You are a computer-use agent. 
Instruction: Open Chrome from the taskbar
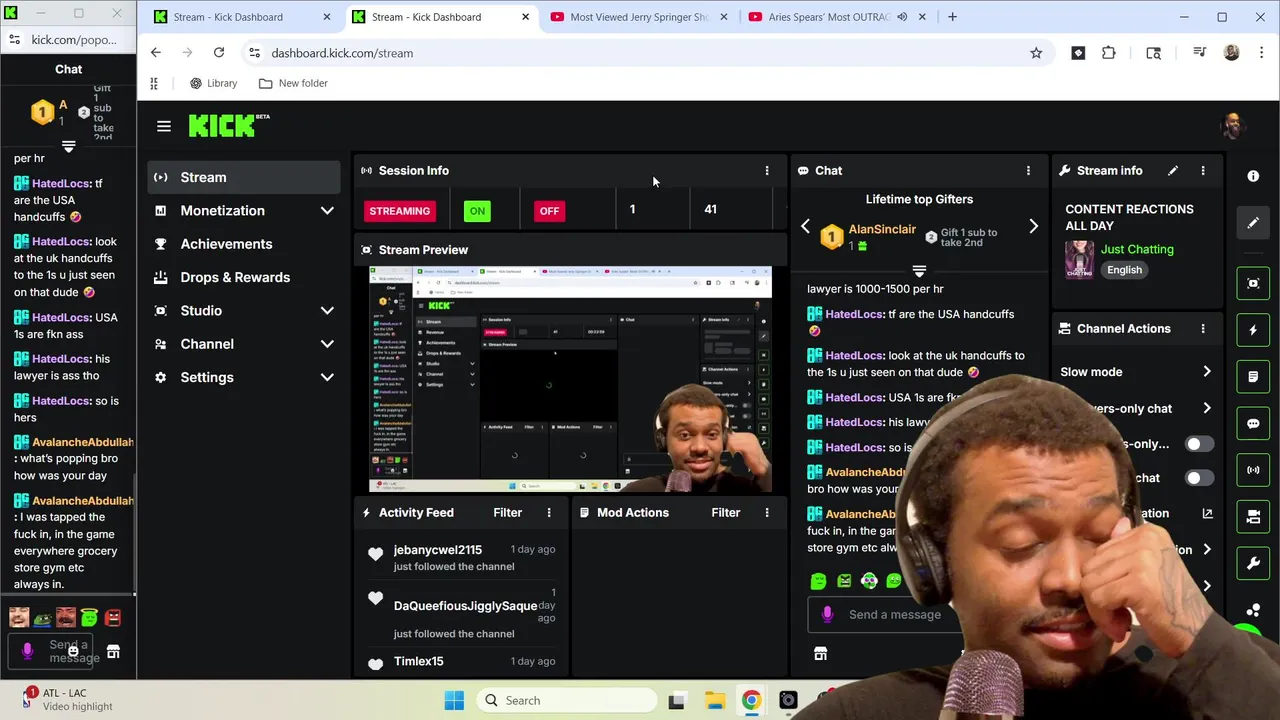(x=751, y=701)
